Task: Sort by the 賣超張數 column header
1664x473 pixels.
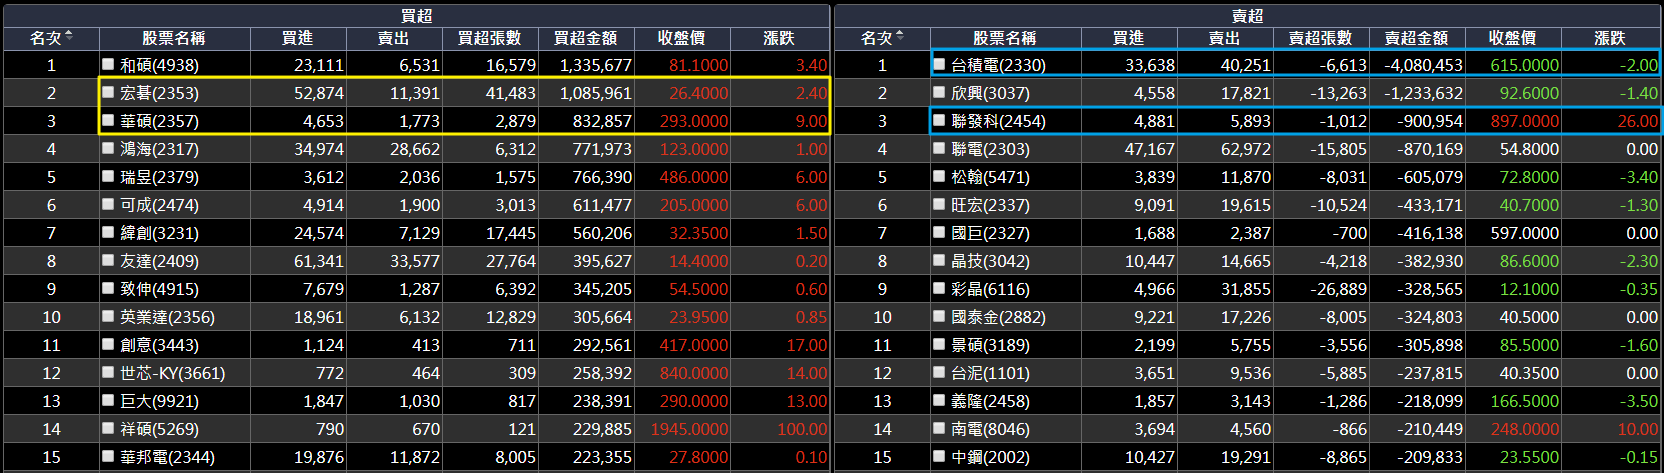Action: tap(1321, 38)
